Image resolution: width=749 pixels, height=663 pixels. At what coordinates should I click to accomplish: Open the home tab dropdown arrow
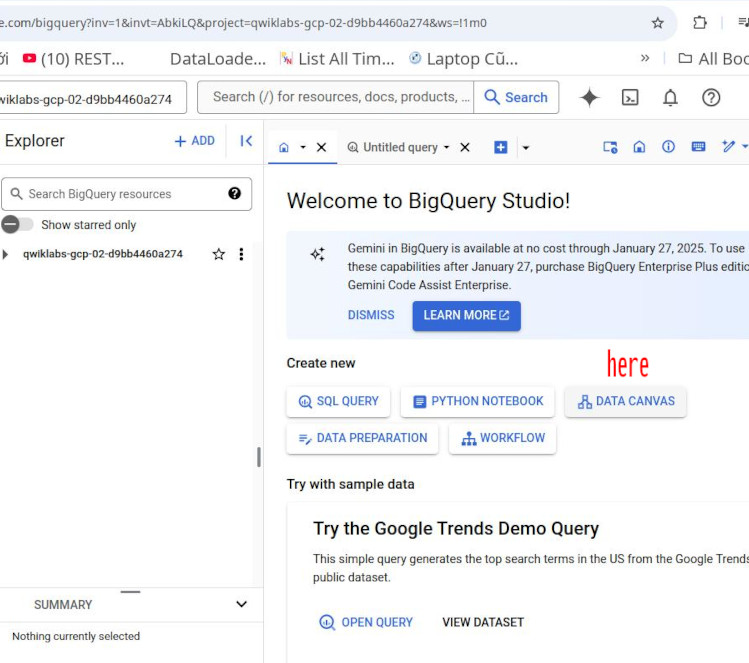pyautogui.click(x=303, y=147)
